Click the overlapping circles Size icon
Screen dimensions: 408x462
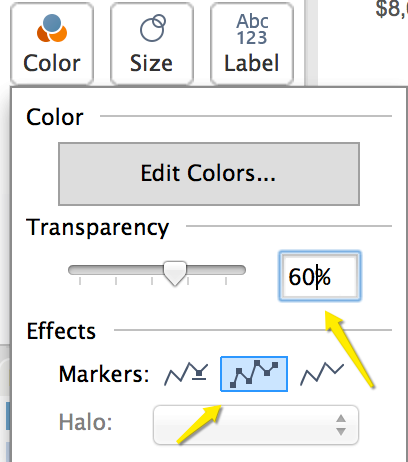pyautogui.click(x=153, y=28)
